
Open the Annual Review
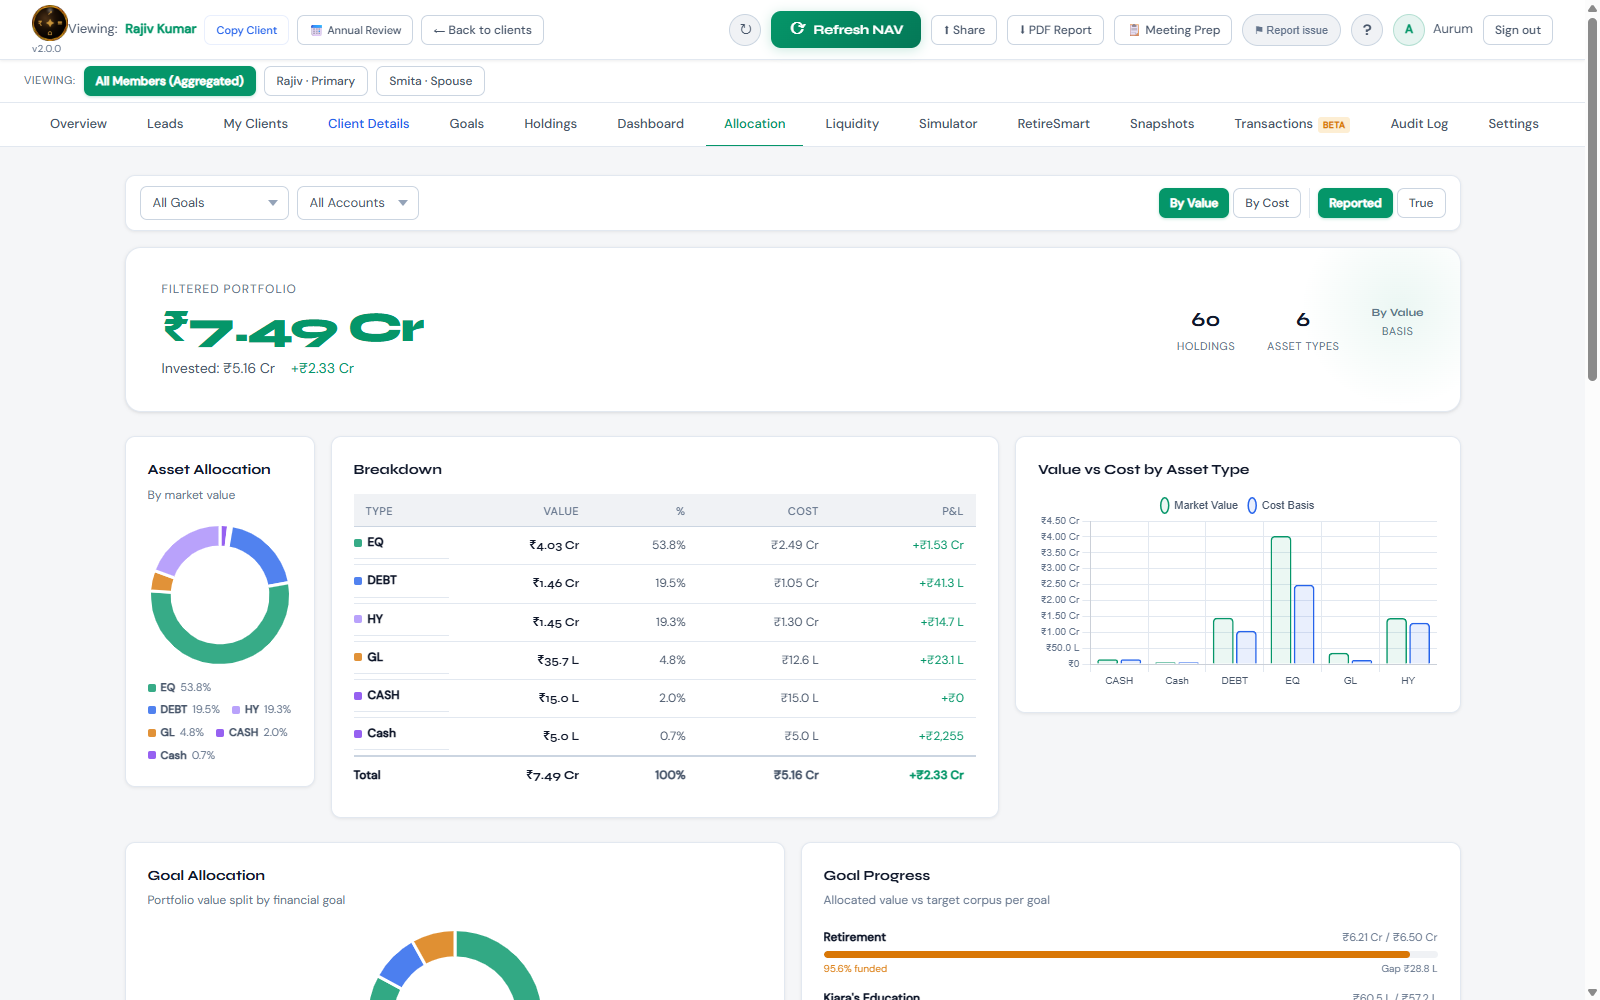point(357,30)
